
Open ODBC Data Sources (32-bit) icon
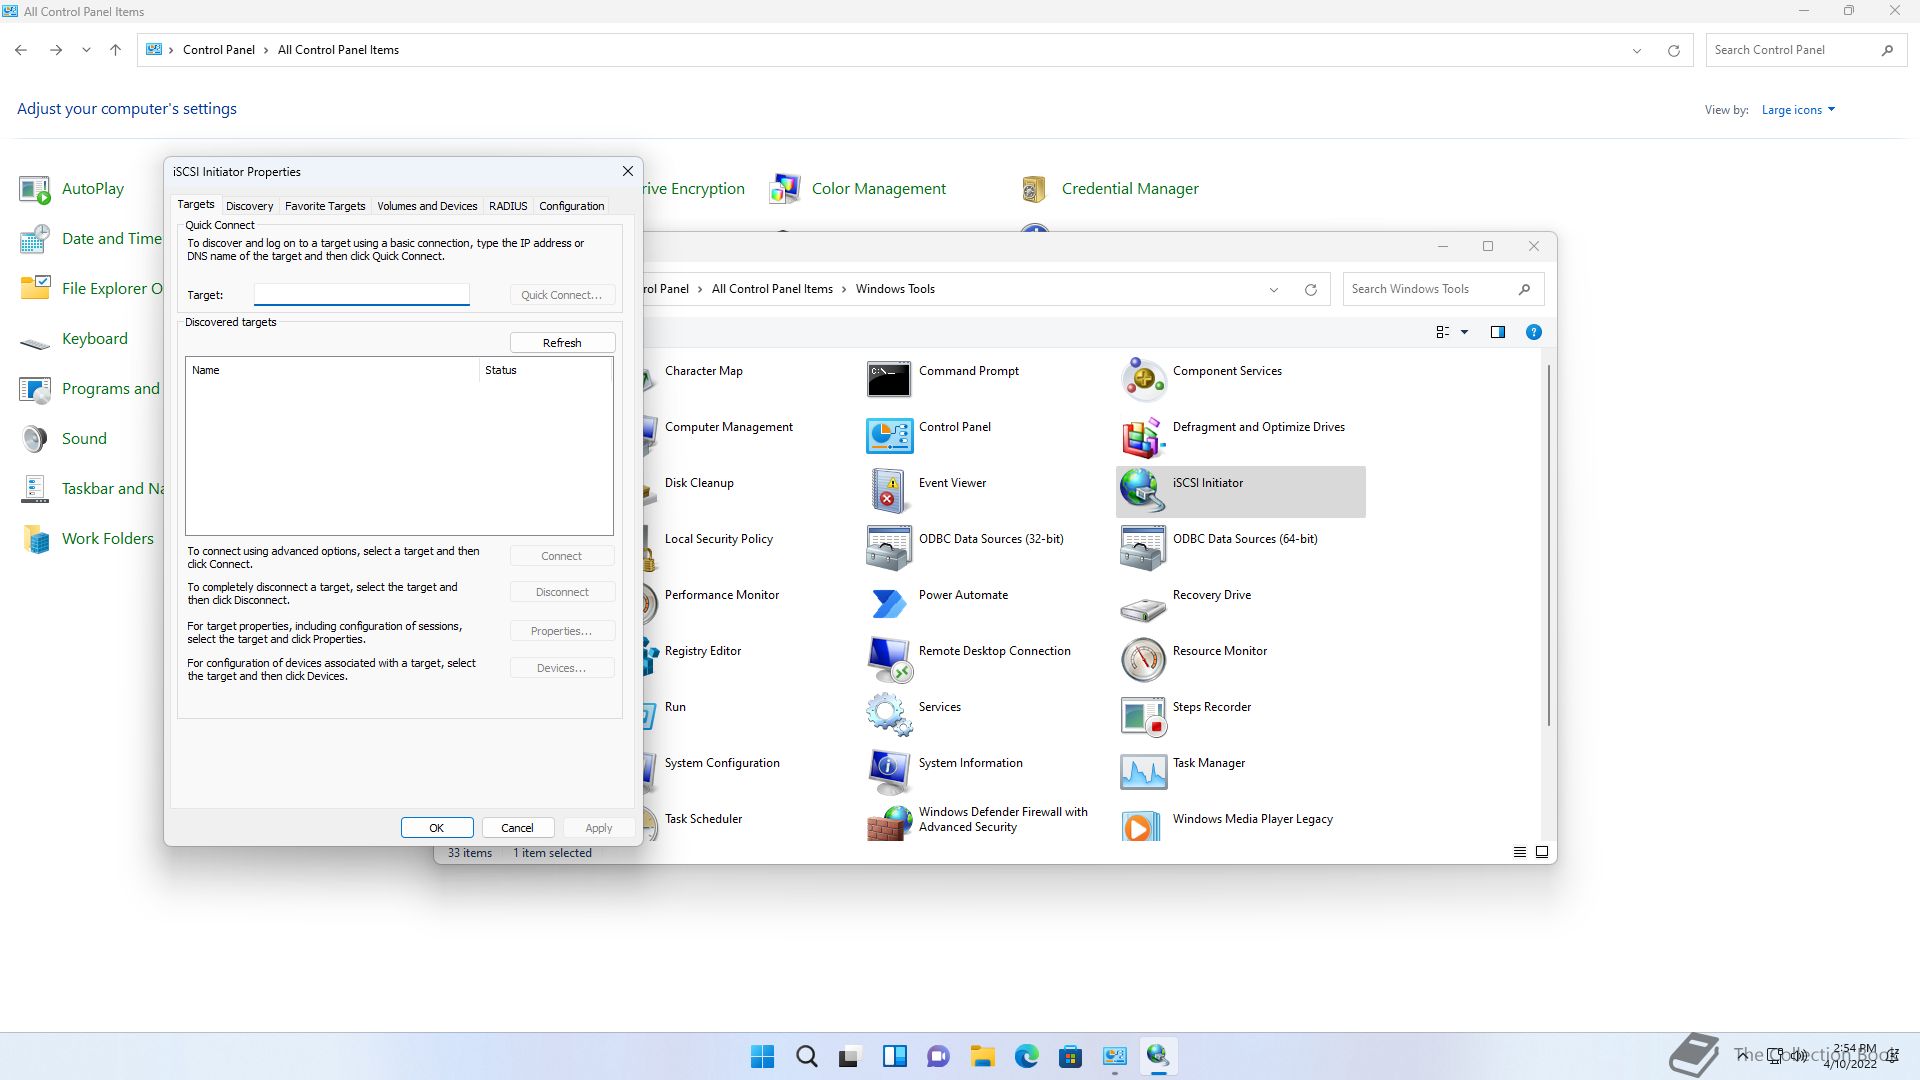click(x=889, y=547)
